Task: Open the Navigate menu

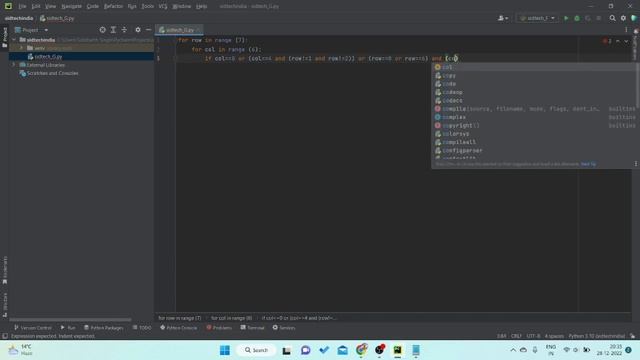Action: (71, 6)
